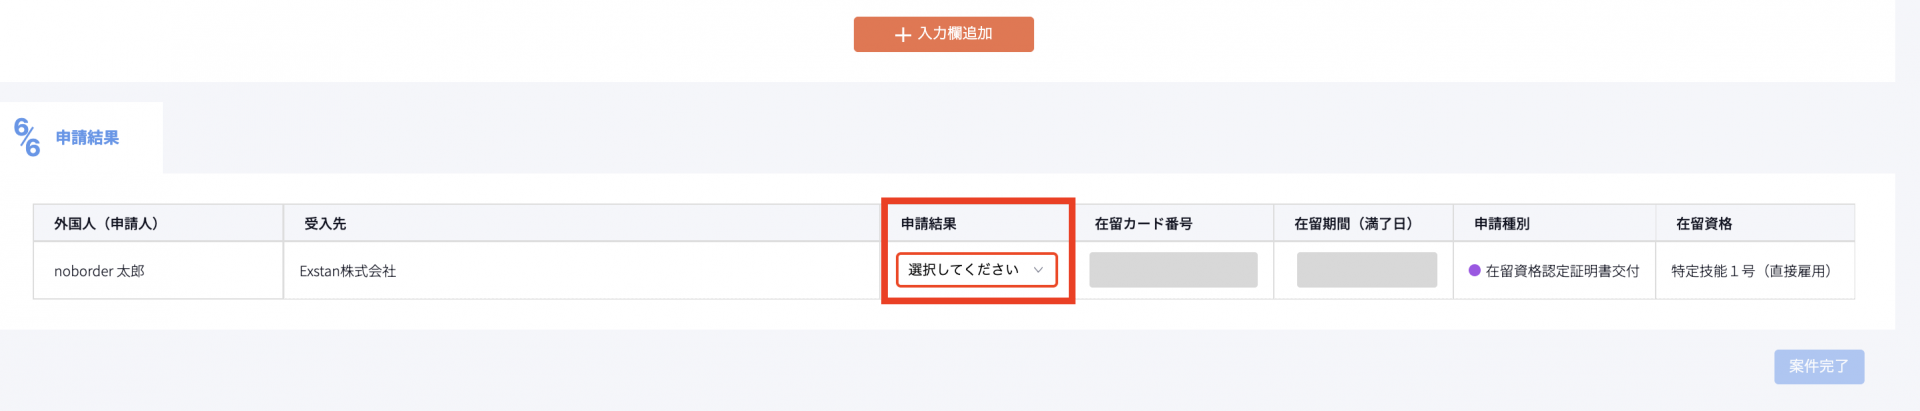Screen dimensions: 1920x411
Task: Click the 在留カード番号 input field
Action: (1173, 270)
